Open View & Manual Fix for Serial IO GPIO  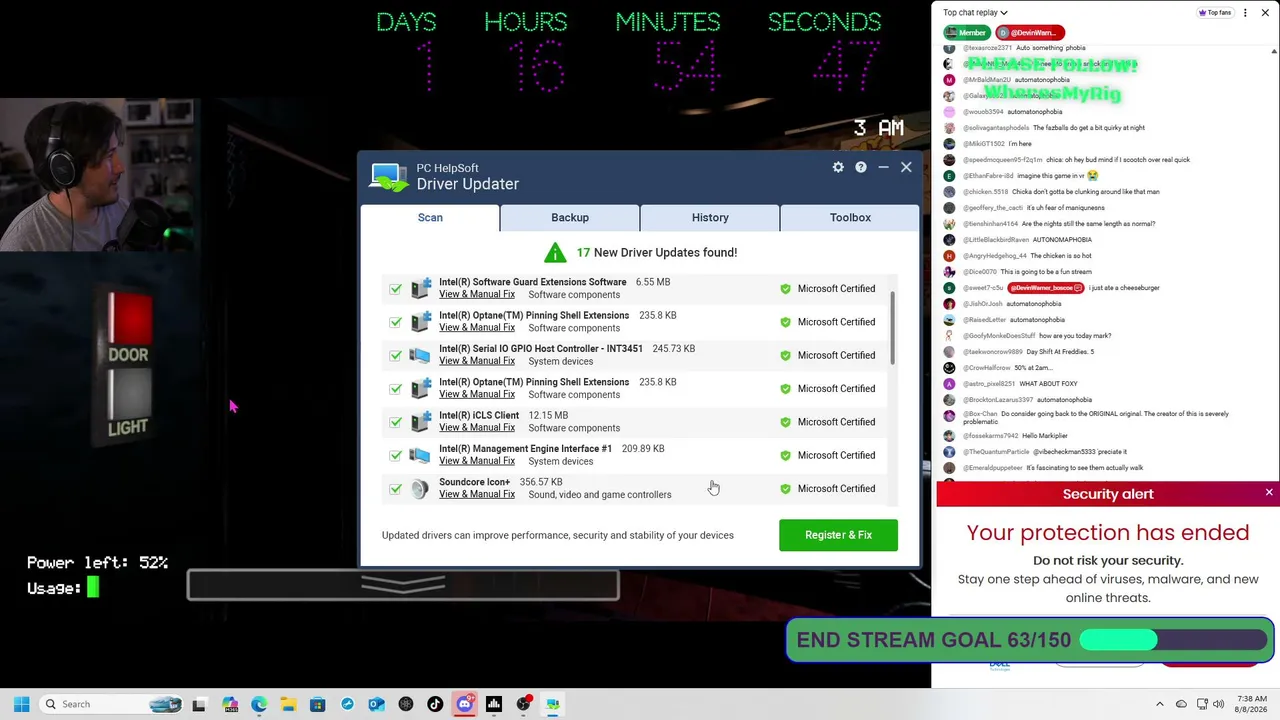477,361
